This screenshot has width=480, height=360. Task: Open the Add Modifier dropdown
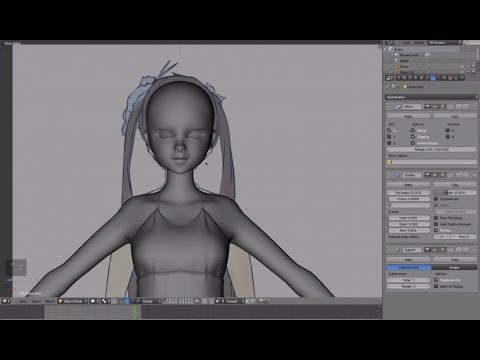[432, 97]
